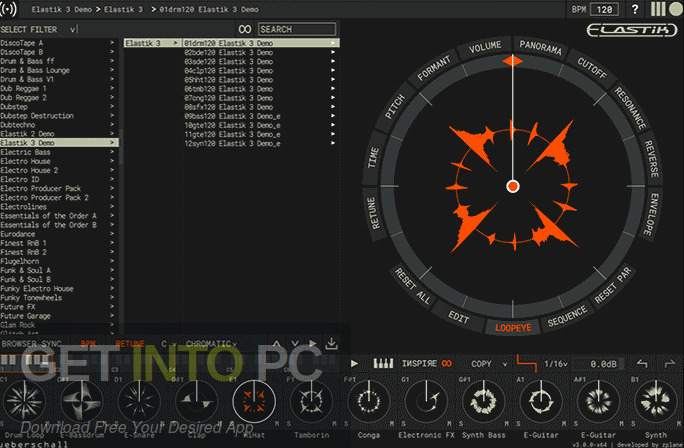Click the undo arrow icon

pos(641,363)
